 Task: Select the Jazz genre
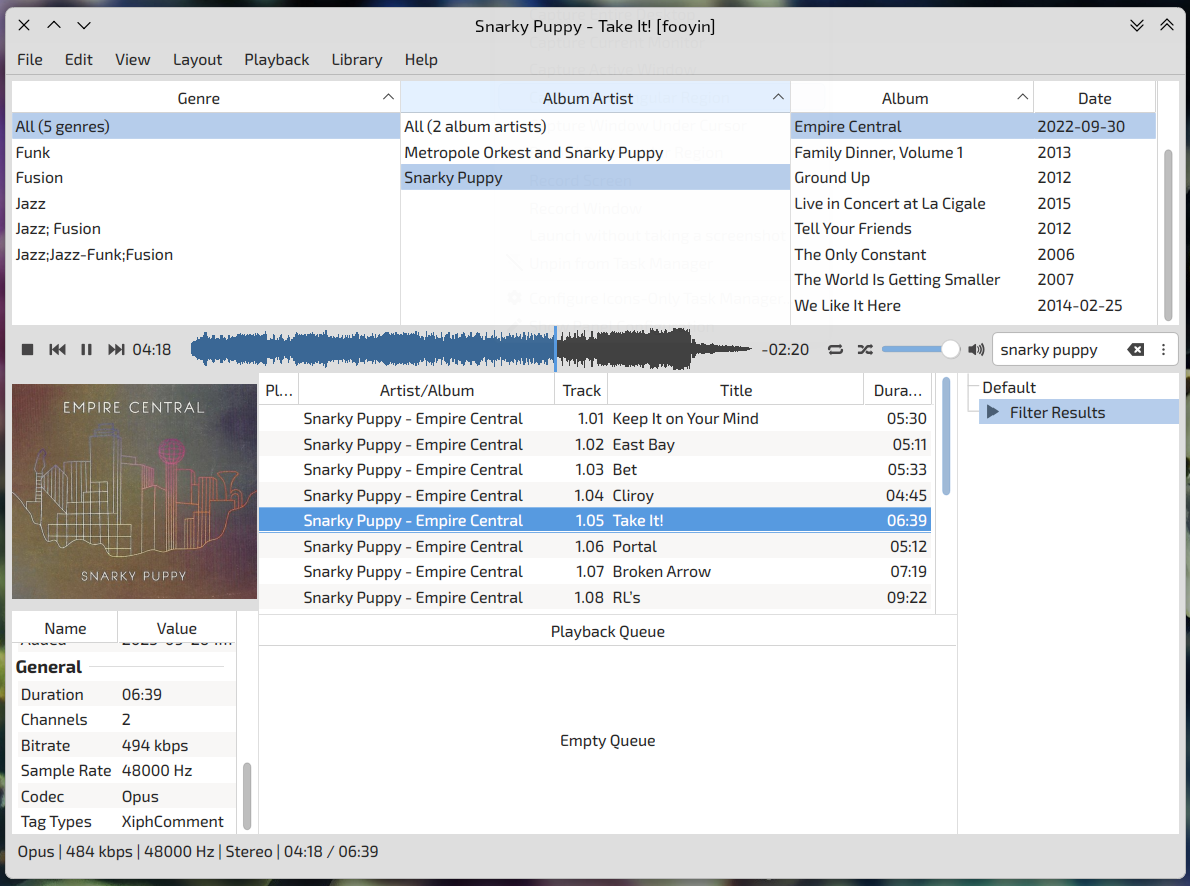pyautogui.click(x=206, y=203)
